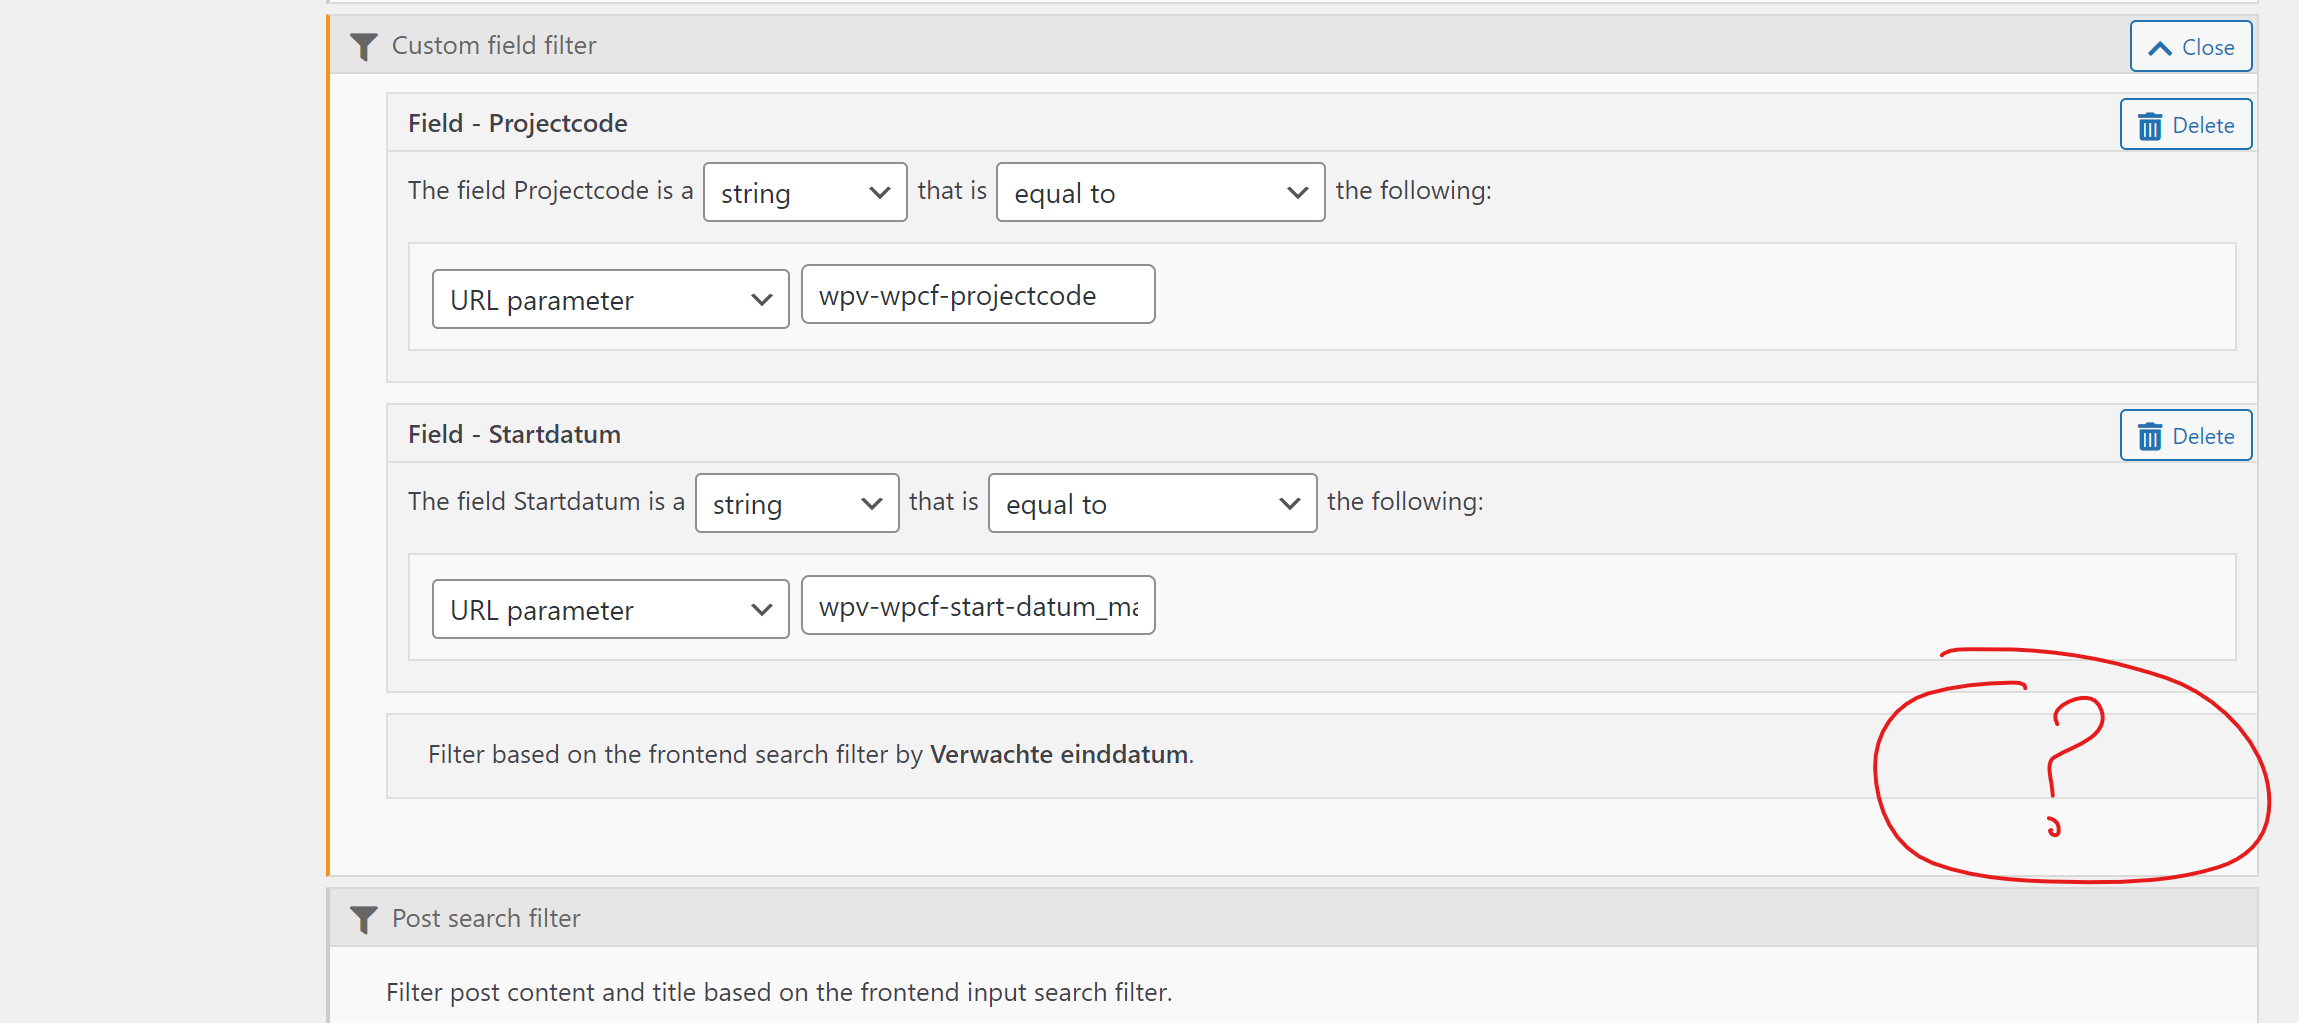Open Startdatum comparison dropdown showing equal to

point(1153,503)
